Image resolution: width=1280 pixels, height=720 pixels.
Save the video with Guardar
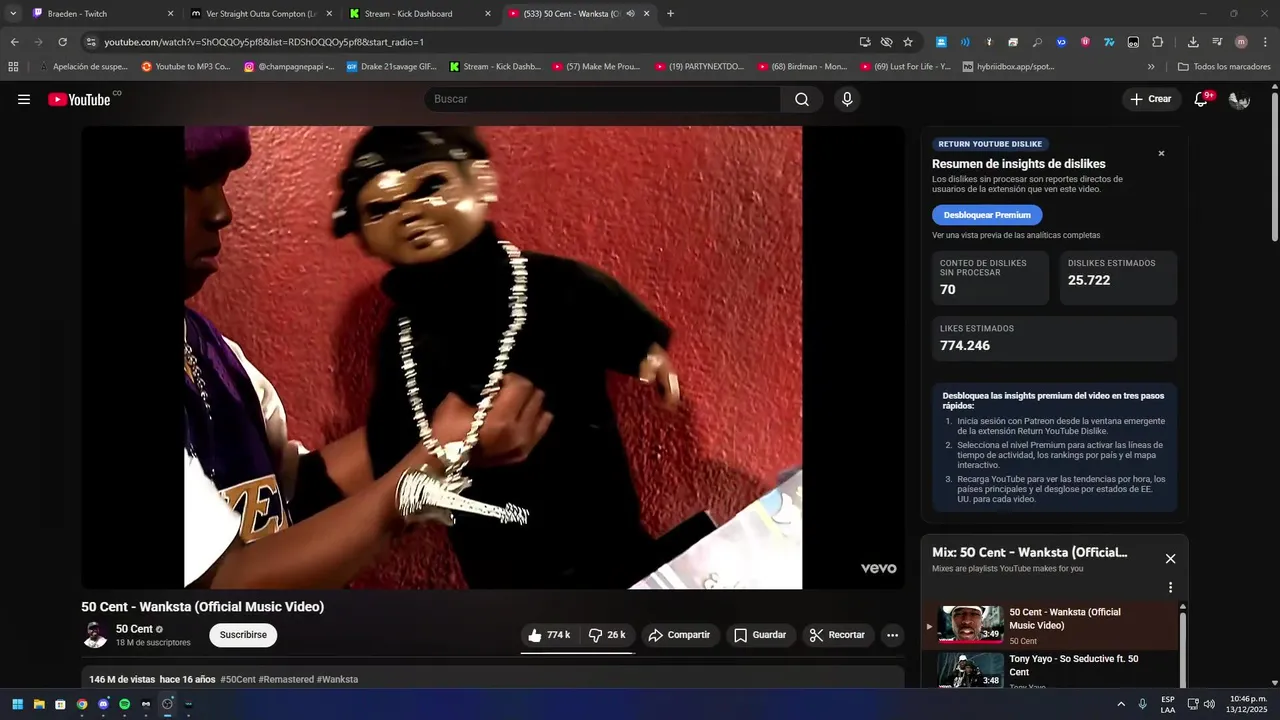click(x=760, y=635)
